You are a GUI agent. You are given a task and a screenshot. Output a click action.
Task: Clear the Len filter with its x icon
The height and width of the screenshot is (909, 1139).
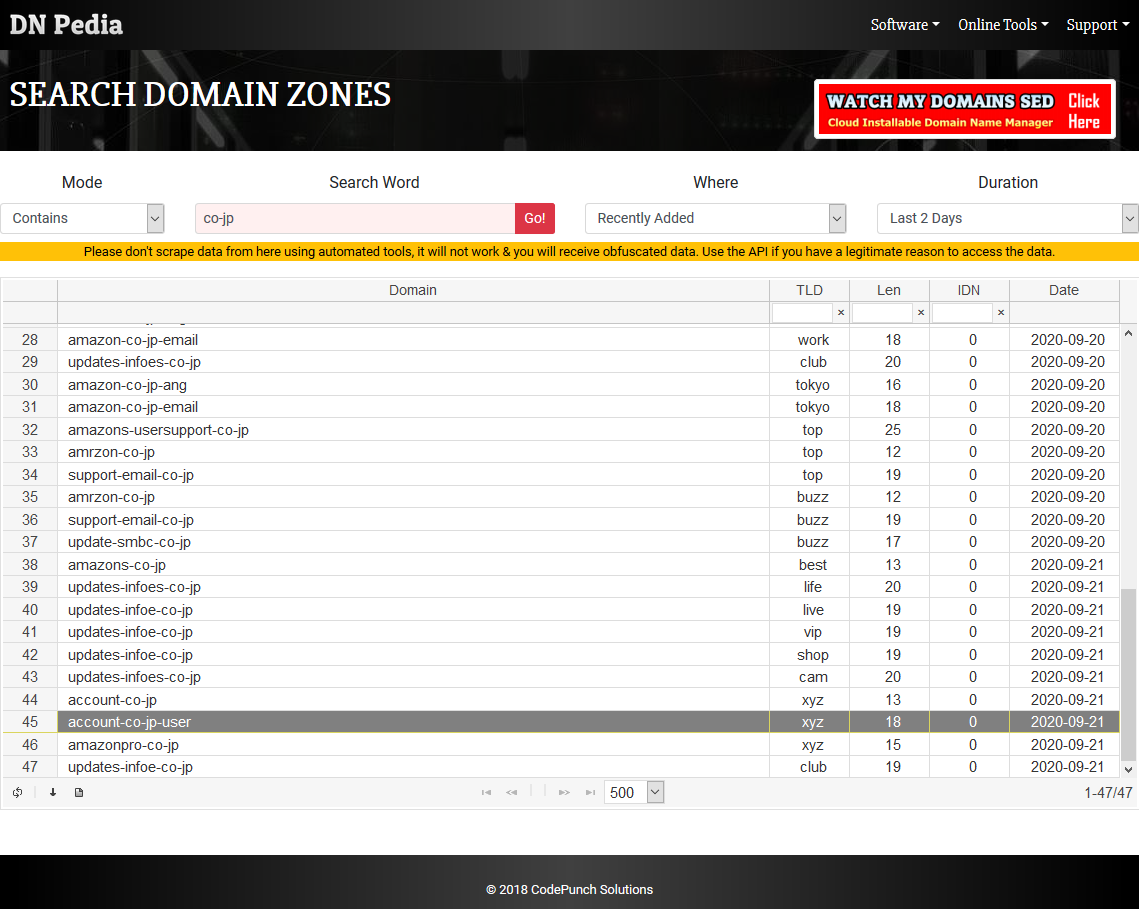click(x=920, y=313)
